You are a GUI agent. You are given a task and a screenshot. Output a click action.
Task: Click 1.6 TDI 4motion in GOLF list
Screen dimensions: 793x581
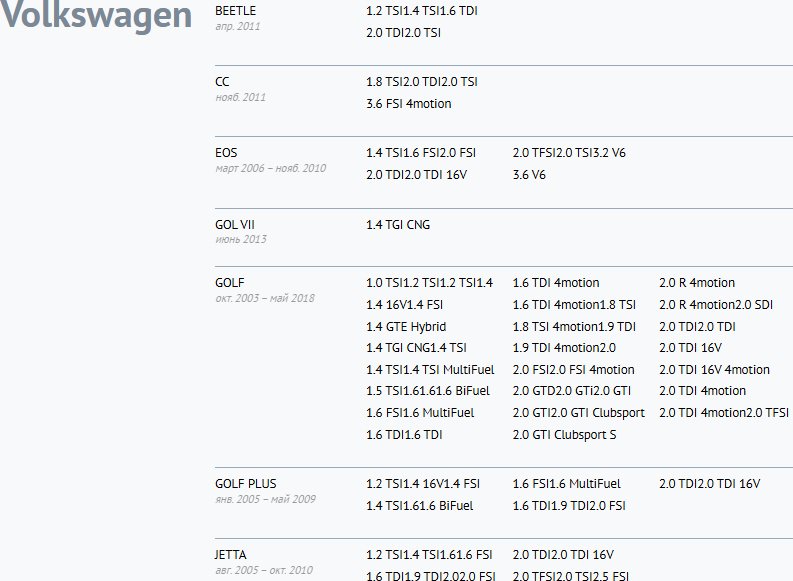click(x=556, y=283)
